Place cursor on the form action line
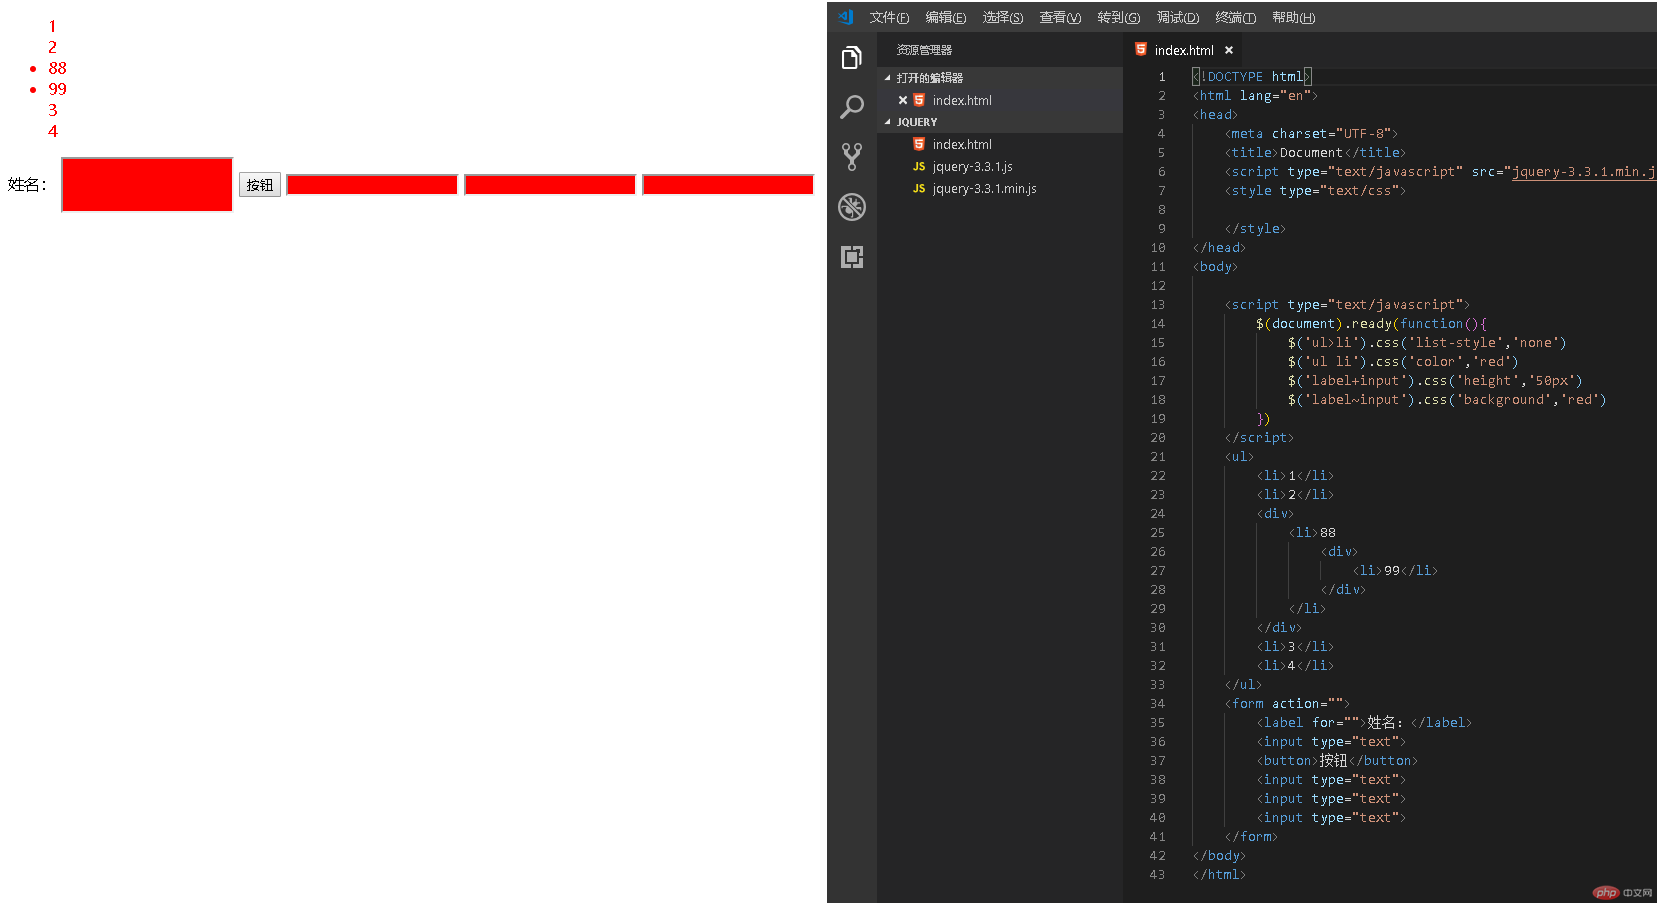This screenshot has height=903, width=1657. 1287,703
